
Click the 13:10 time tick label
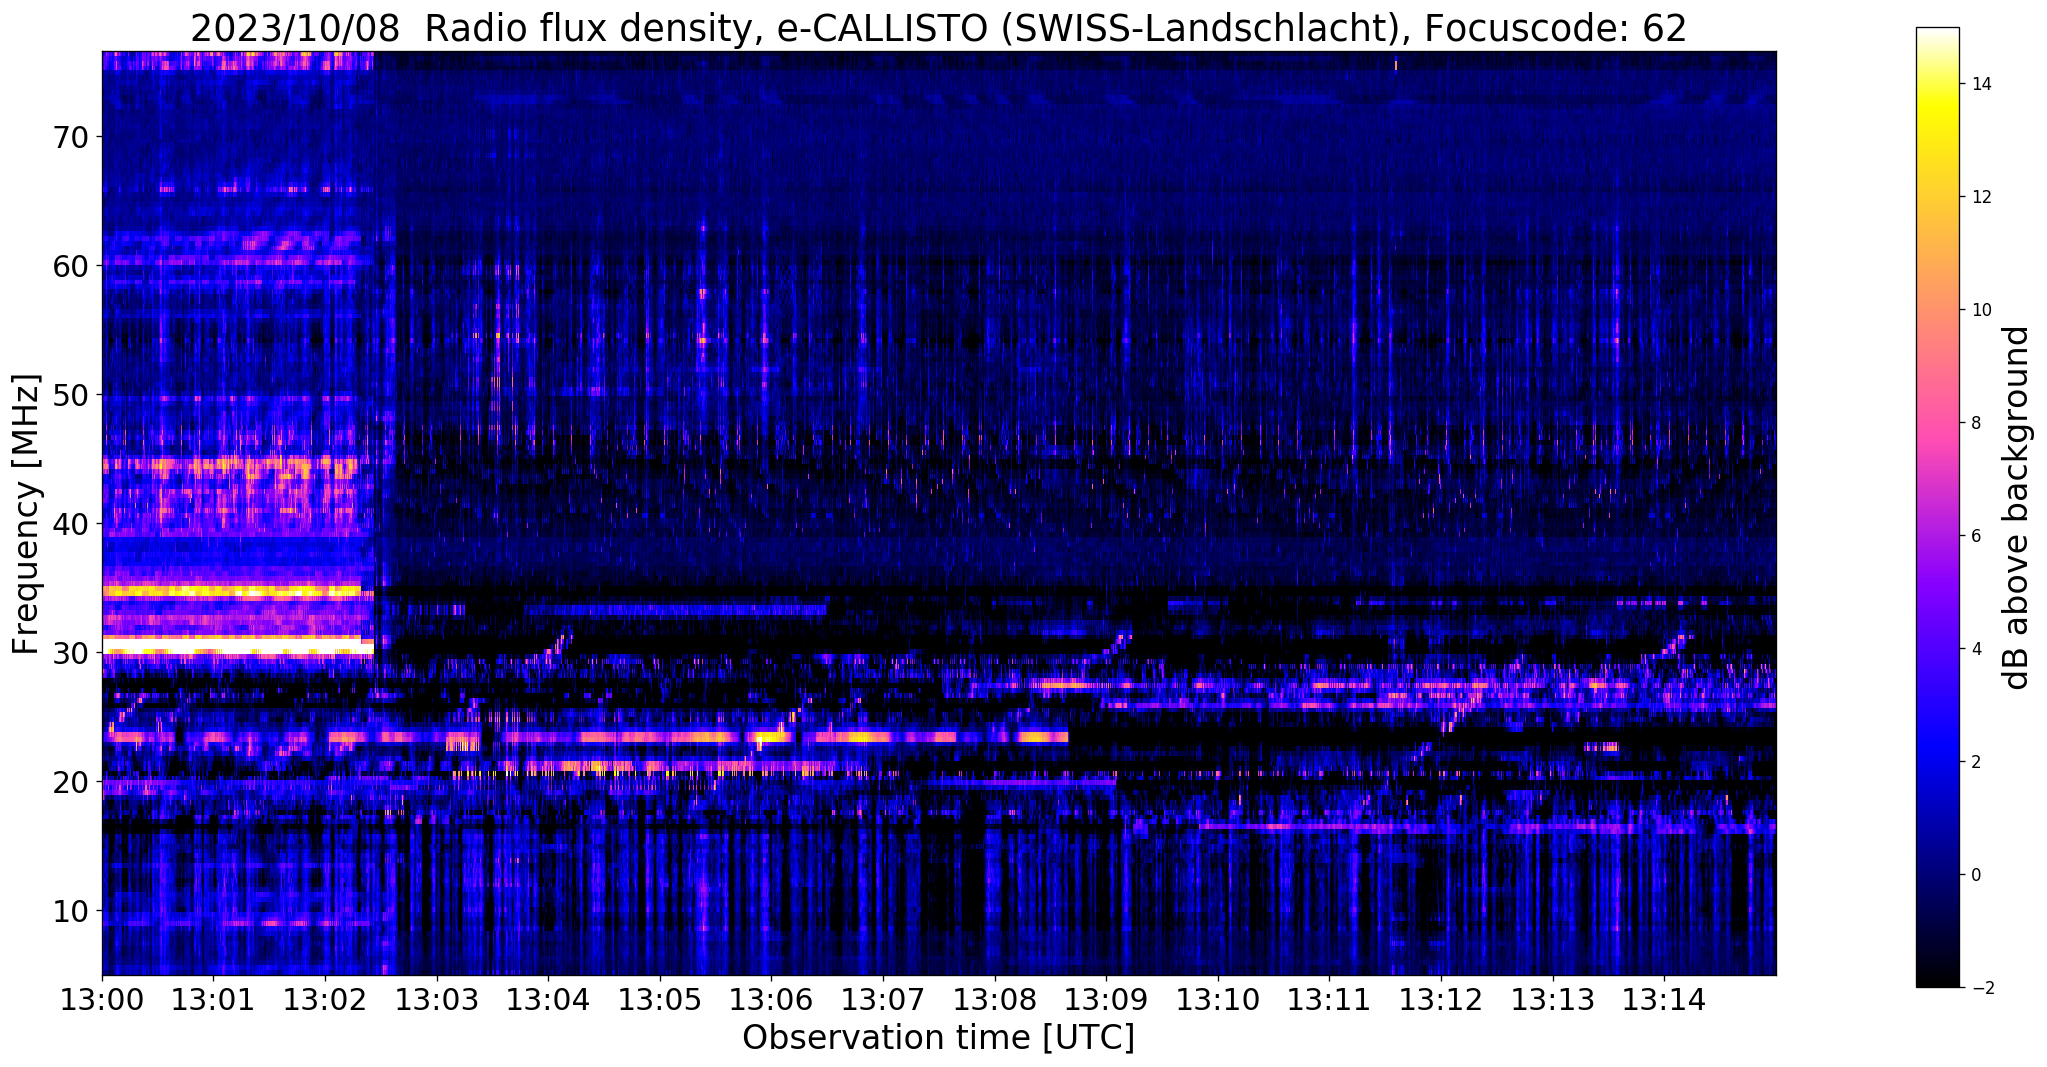point(1218,999)
